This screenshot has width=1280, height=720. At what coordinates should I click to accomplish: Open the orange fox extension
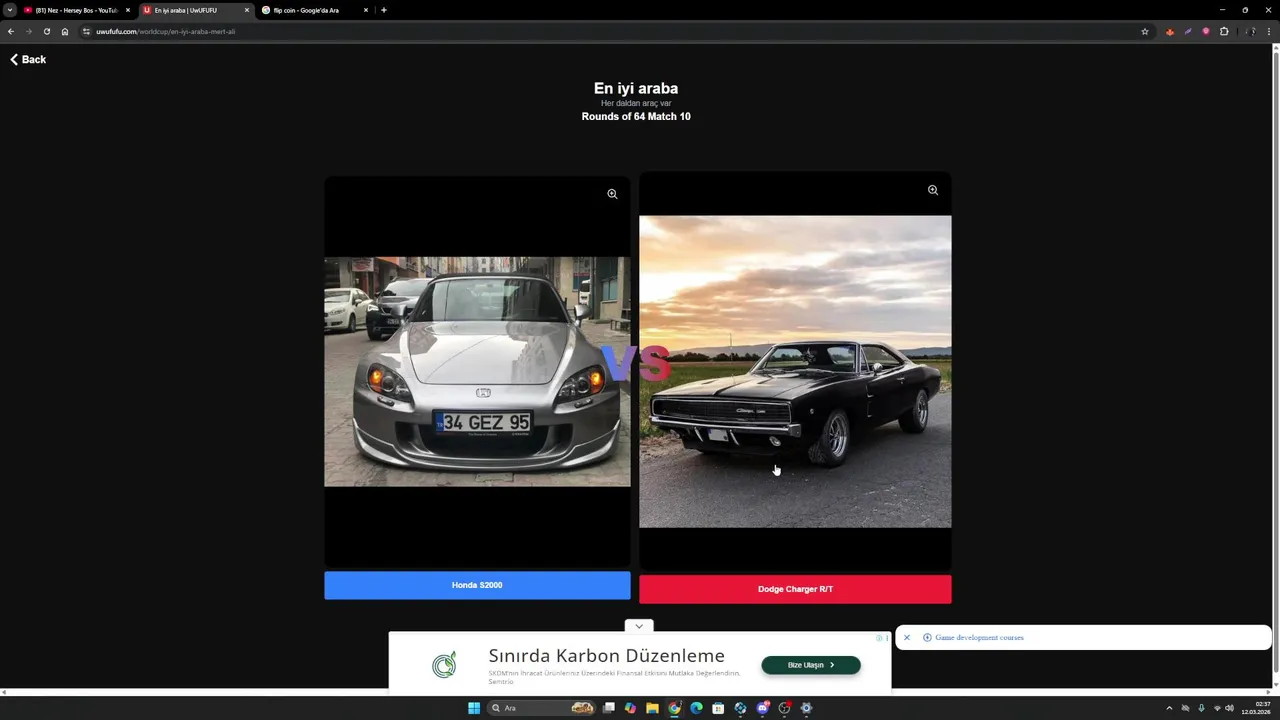click(x=1170, y=31)
